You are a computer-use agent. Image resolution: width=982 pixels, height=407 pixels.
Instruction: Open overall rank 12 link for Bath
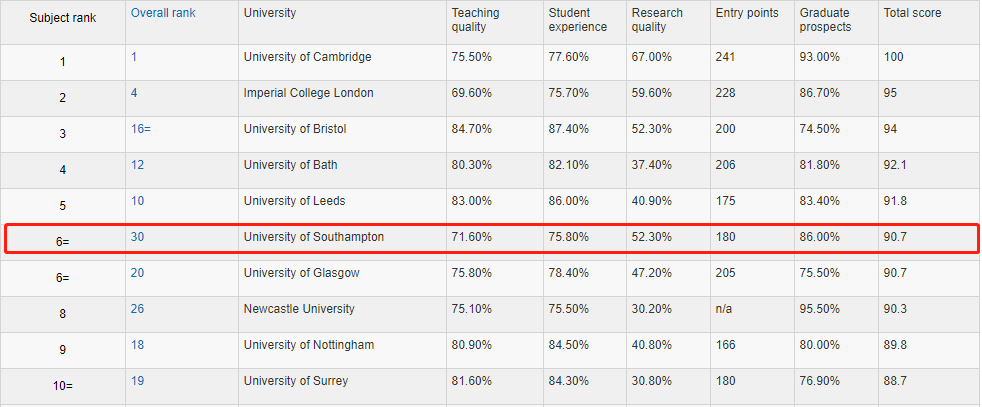137,165
